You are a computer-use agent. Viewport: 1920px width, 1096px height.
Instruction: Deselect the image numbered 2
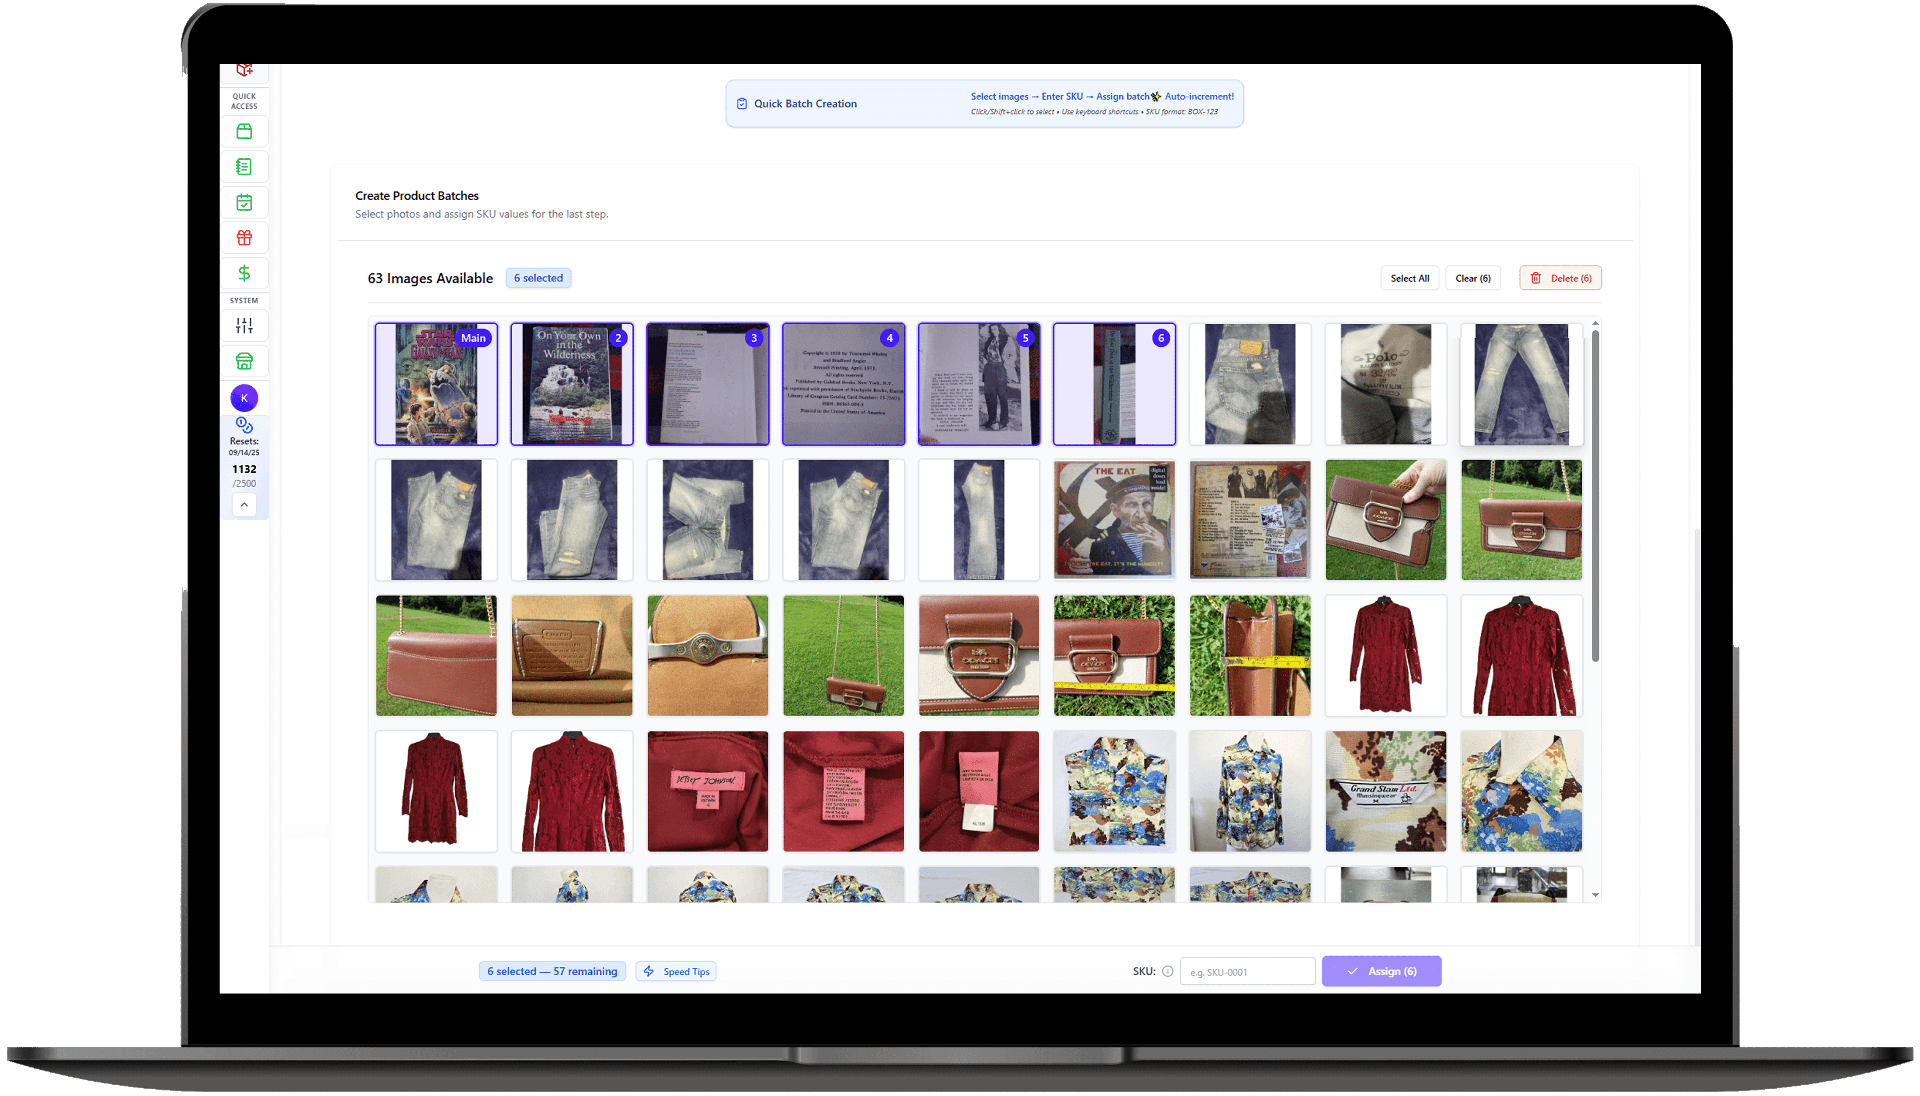tap(572, 384)
